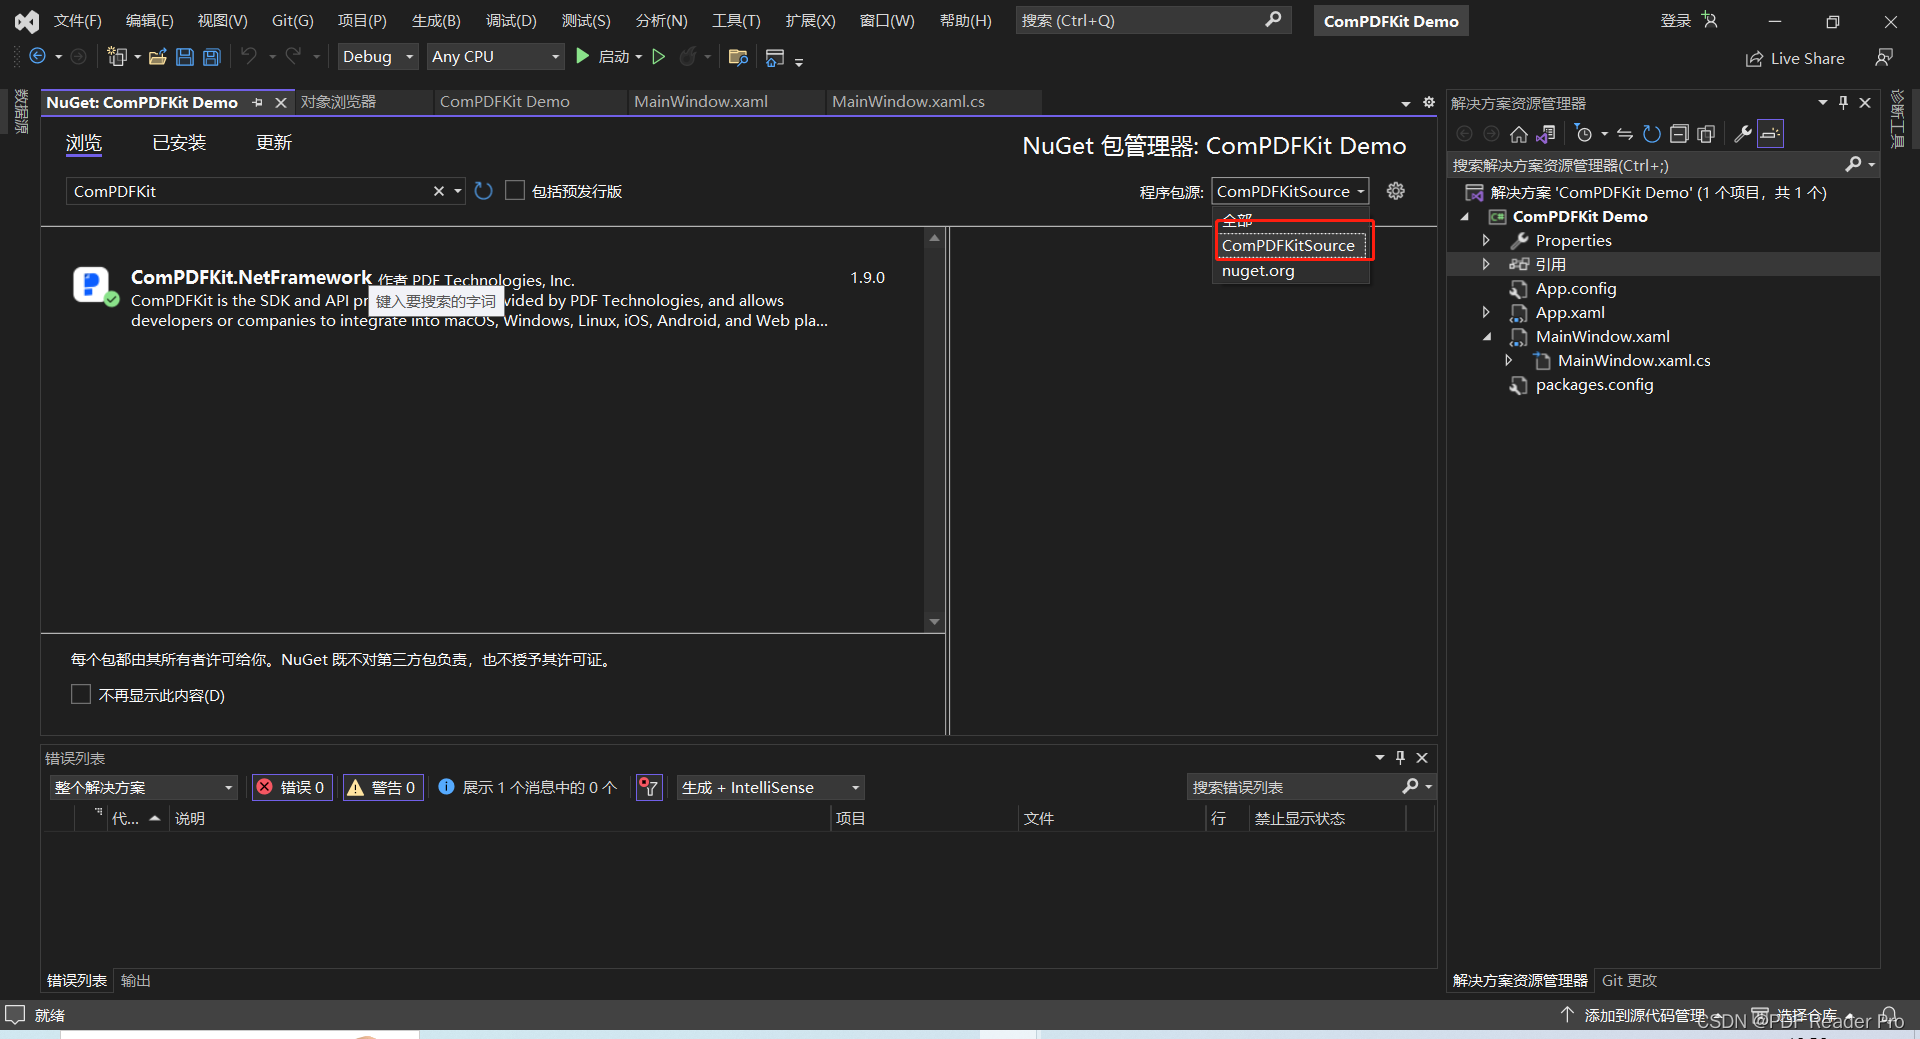The height and width of the screenshot is (1039, 1920).
Task: Open the notifications bell in the status bar
Action: pos(1889,1015)
